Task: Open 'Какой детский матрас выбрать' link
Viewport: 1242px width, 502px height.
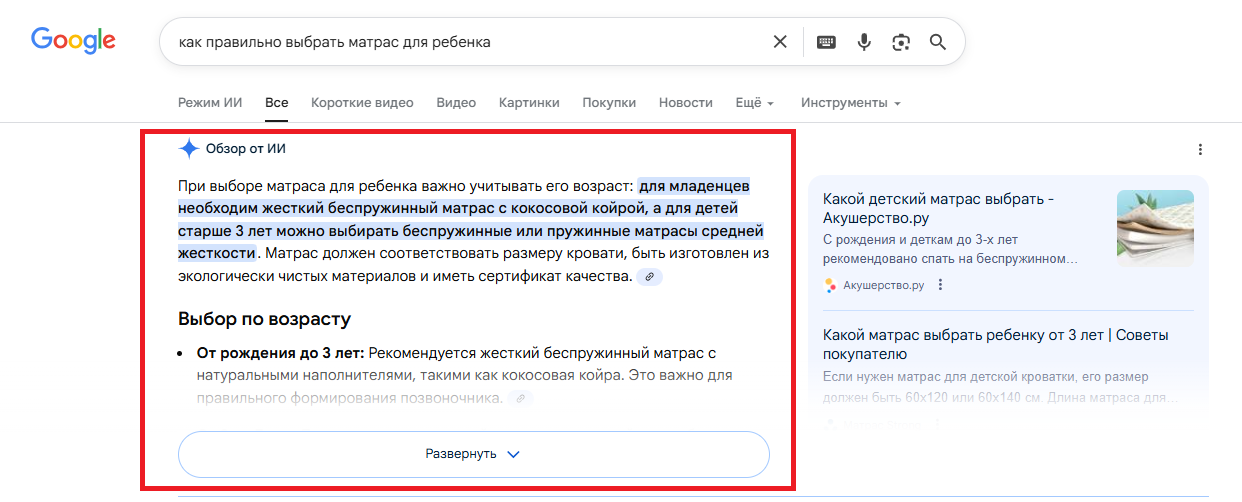Action: 938,208
